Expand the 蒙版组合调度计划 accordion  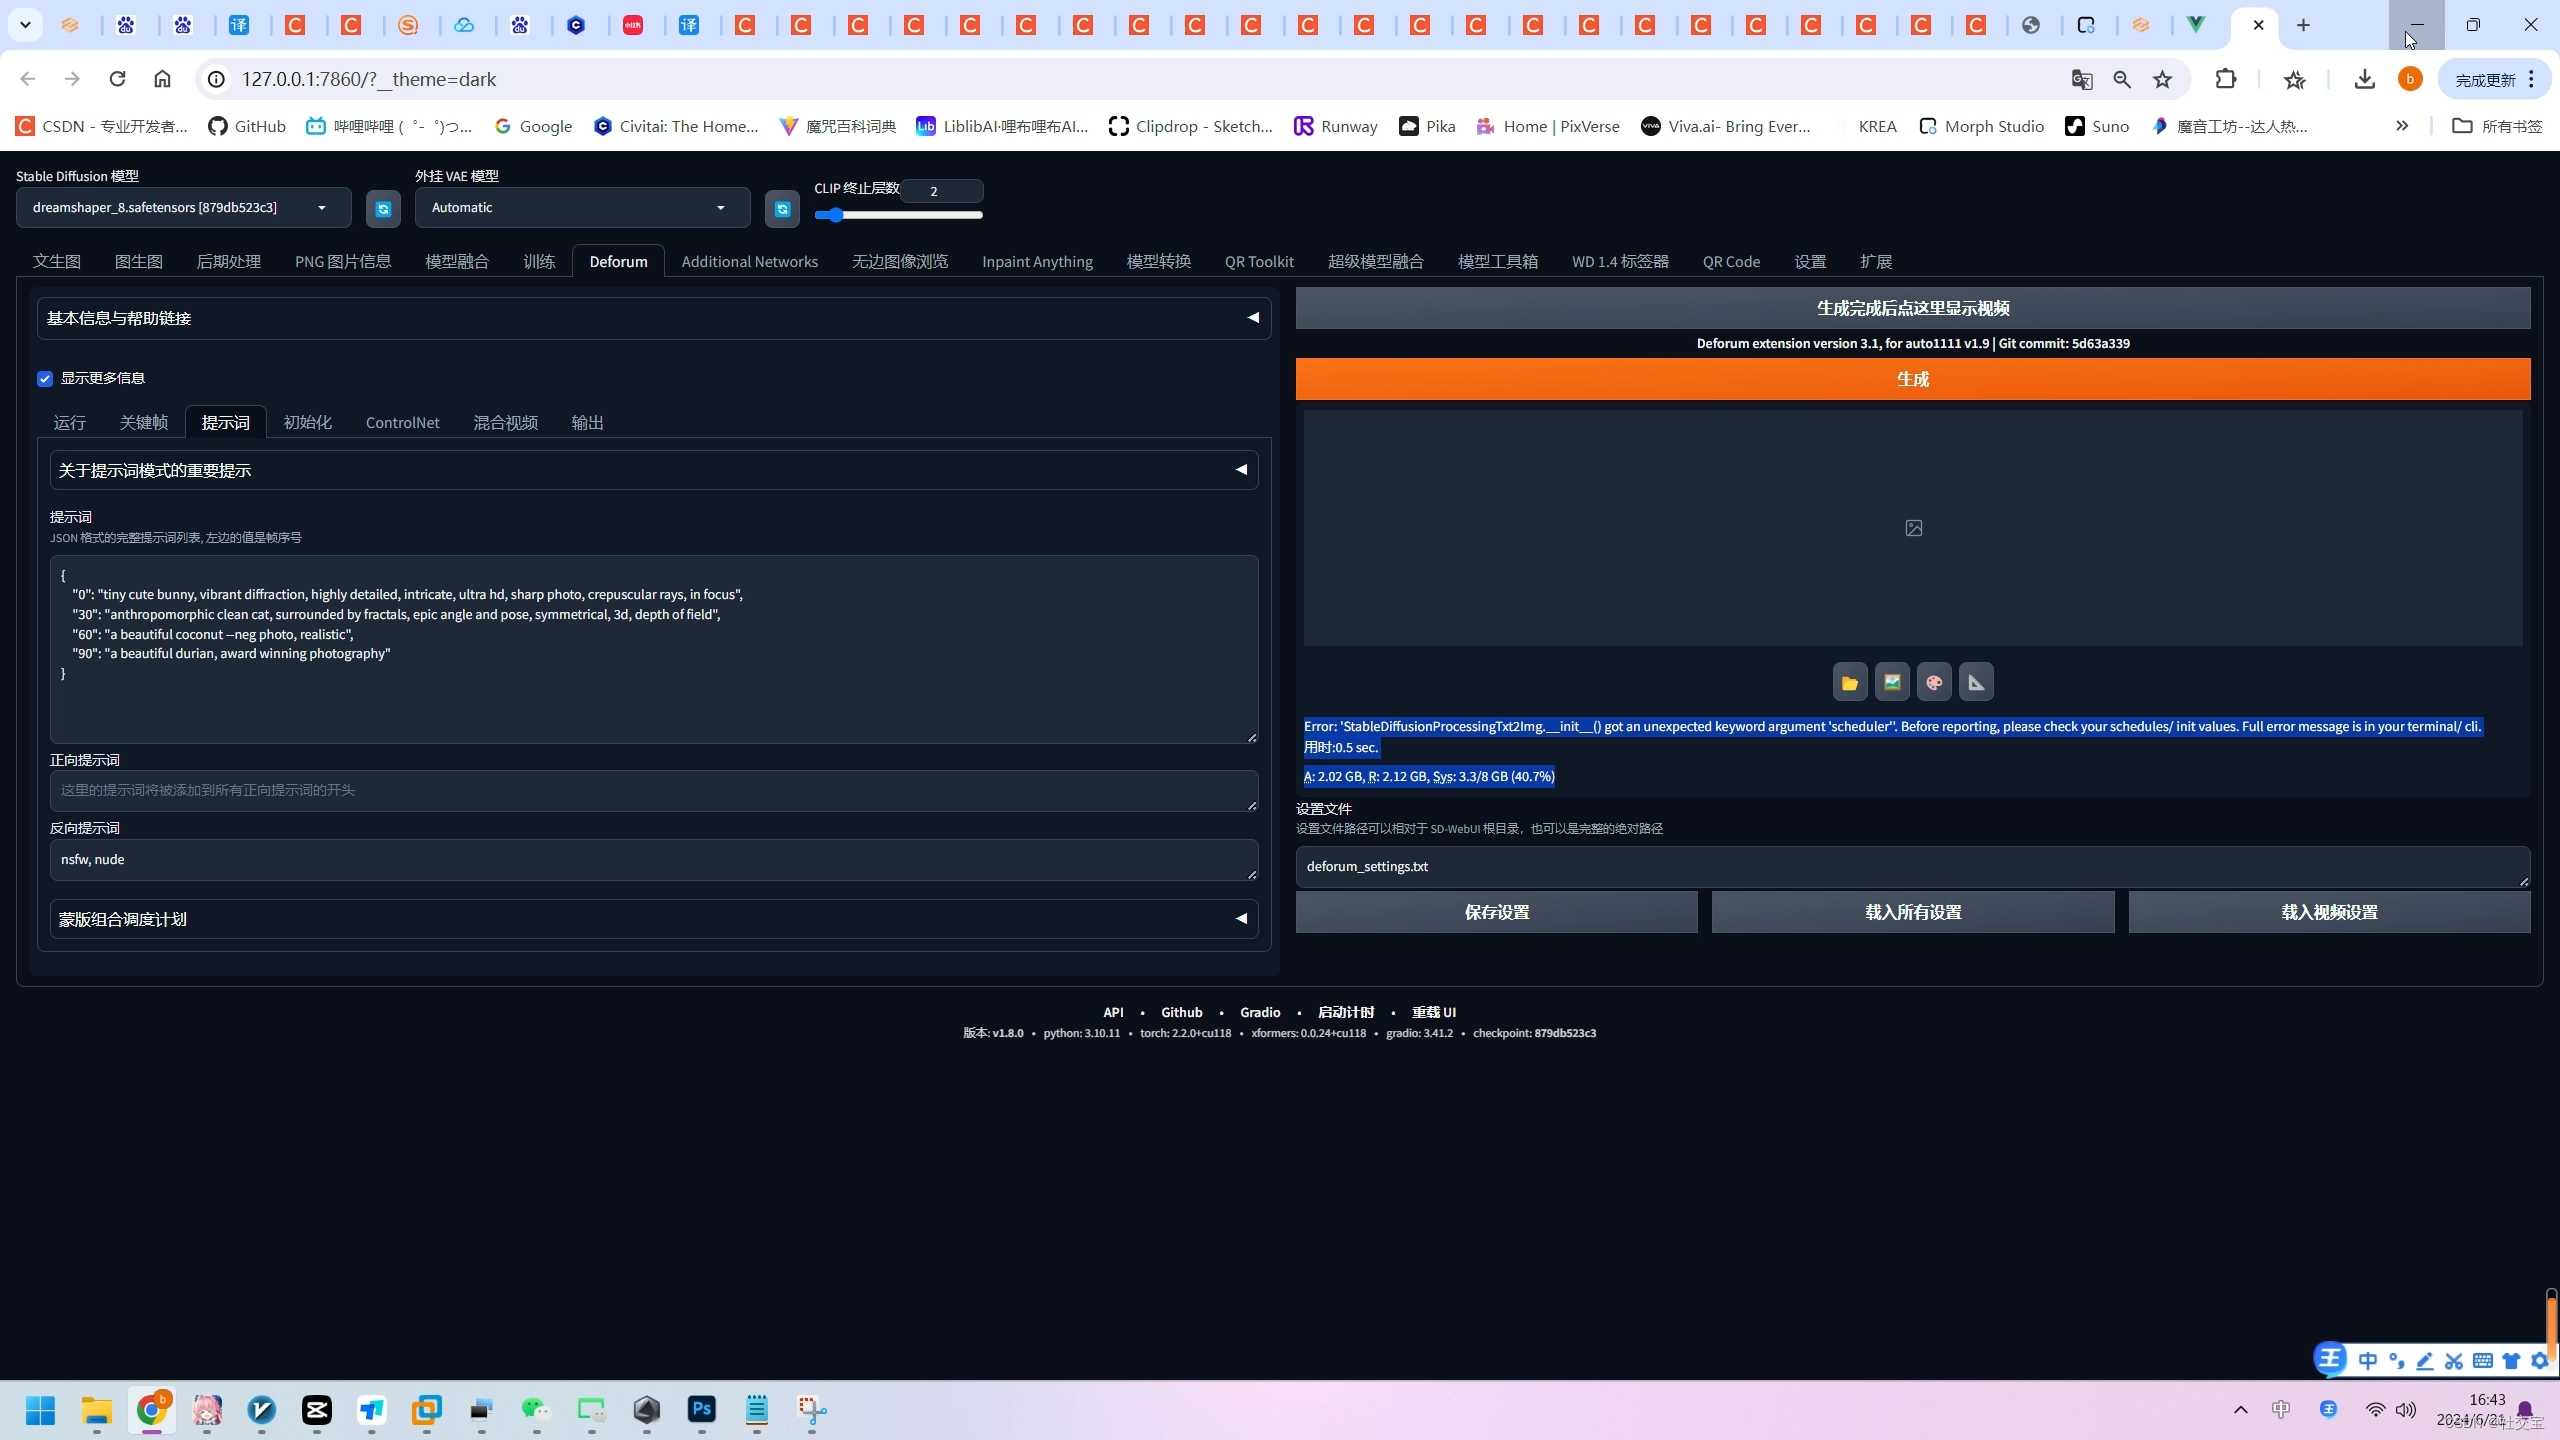[654, 919]
